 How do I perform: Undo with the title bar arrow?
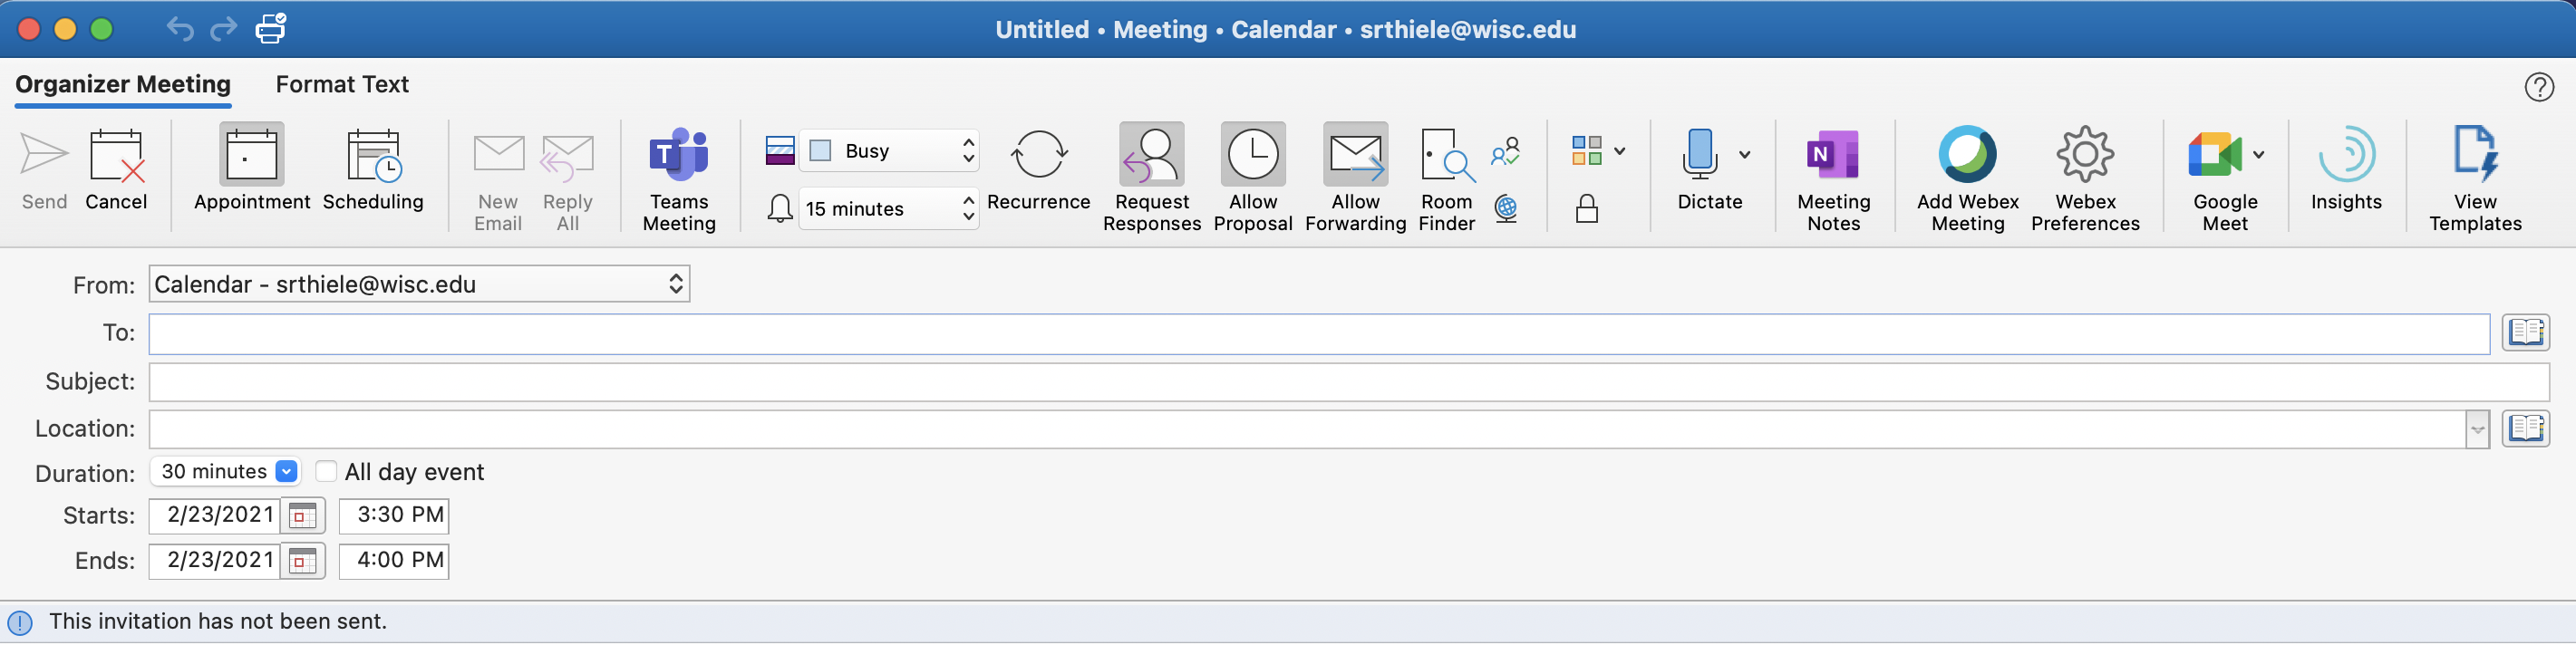180,29
